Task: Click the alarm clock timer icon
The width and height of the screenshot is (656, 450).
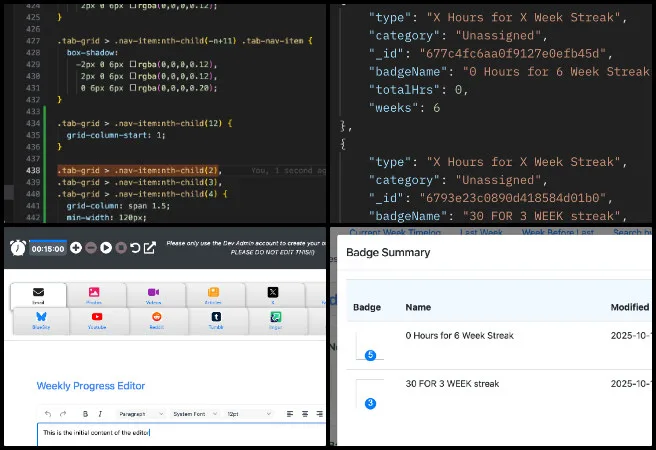Action: pyautogui.click(x=17, y=247)
